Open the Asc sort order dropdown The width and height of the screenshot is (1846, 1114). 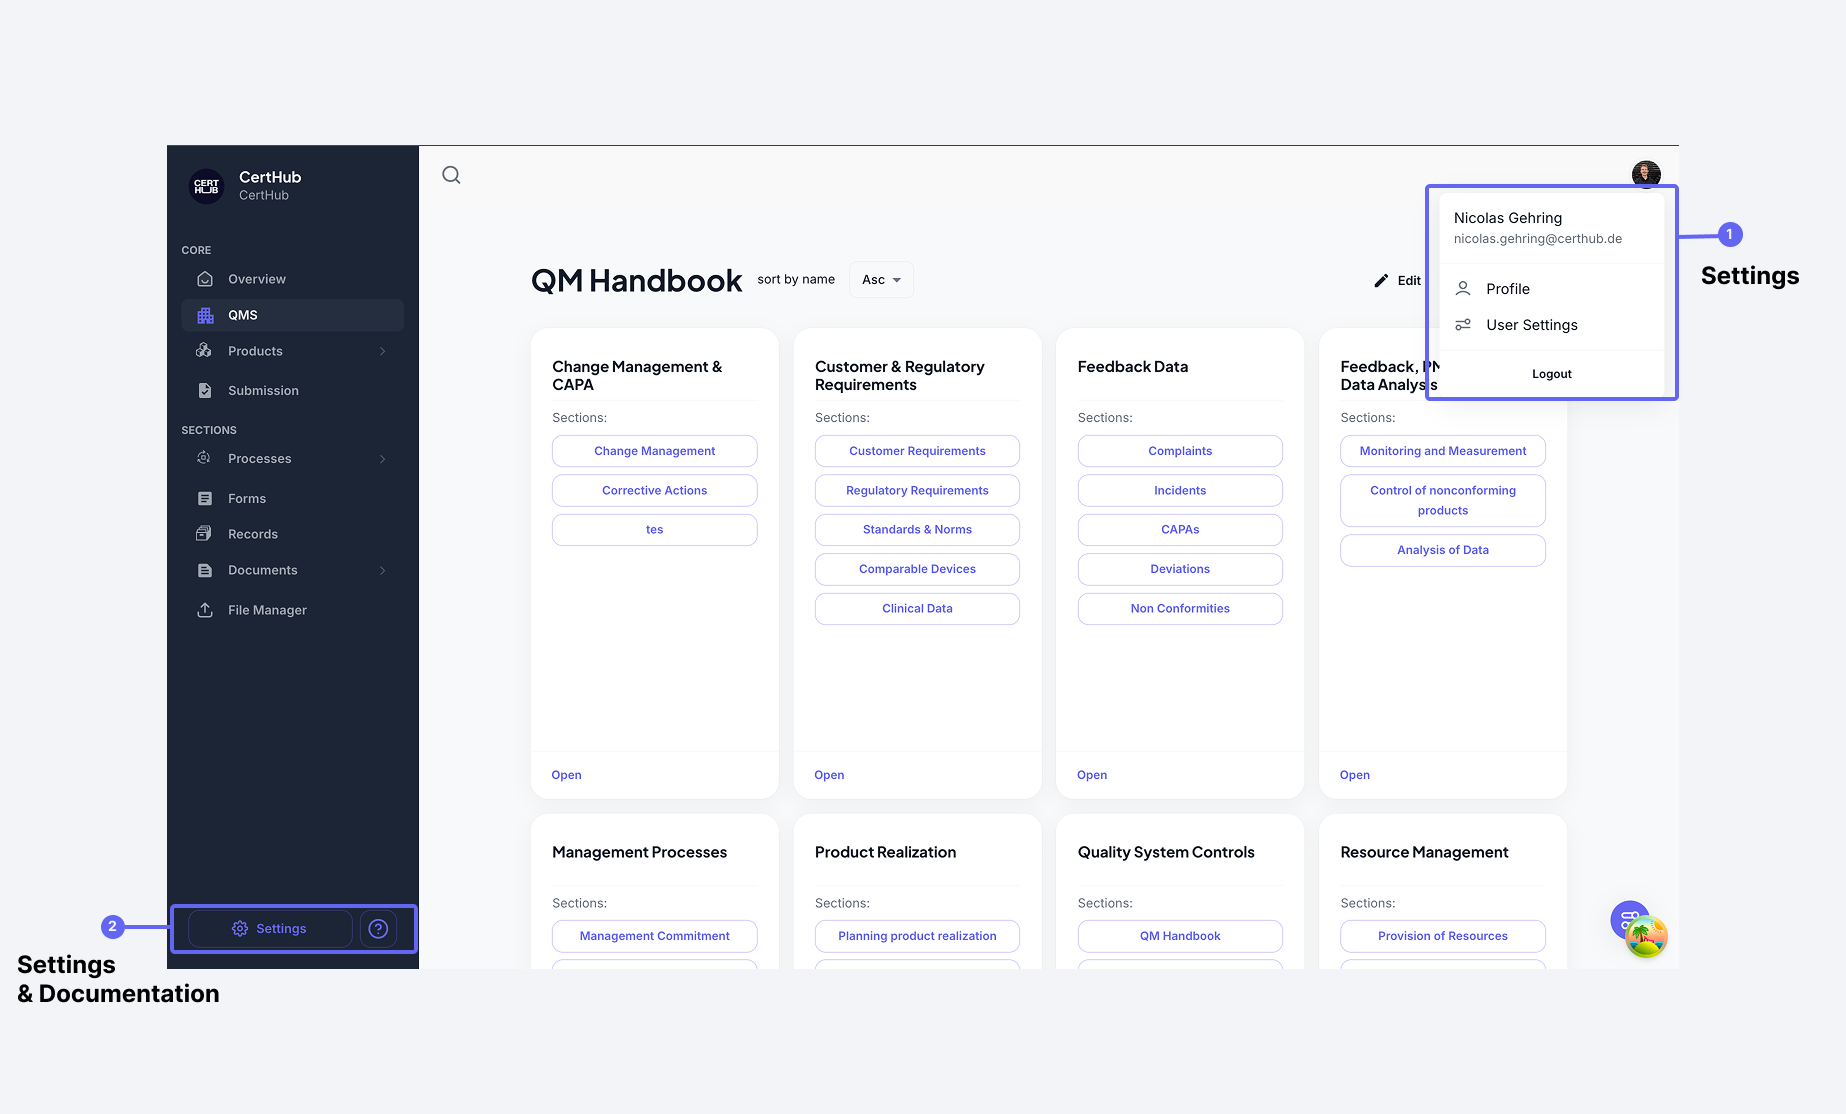tap(881, 280)
